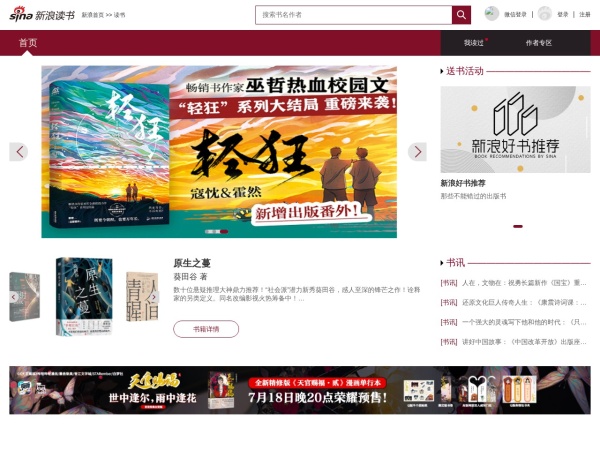600x450 pixels.
Task: Click the 原生之罪 book cover
Action: pos(84,296)
